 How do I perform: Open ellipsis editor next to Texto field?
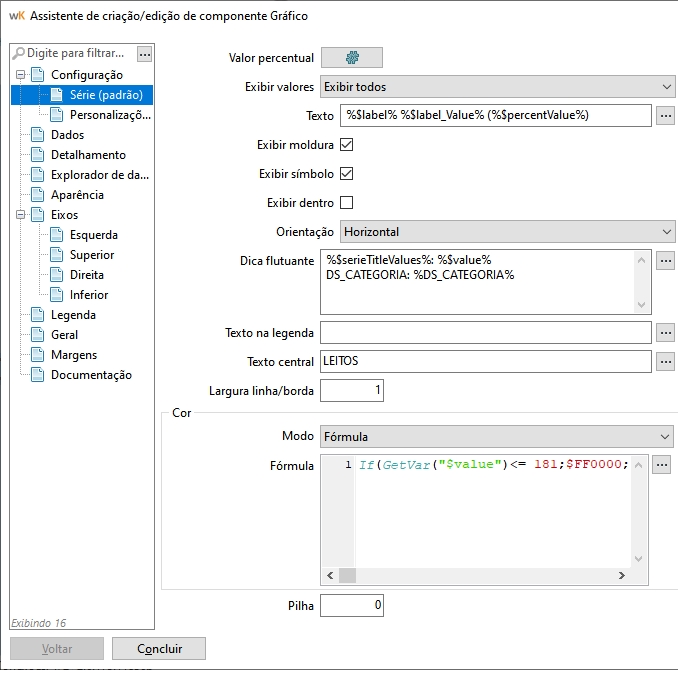pos(666,116)
